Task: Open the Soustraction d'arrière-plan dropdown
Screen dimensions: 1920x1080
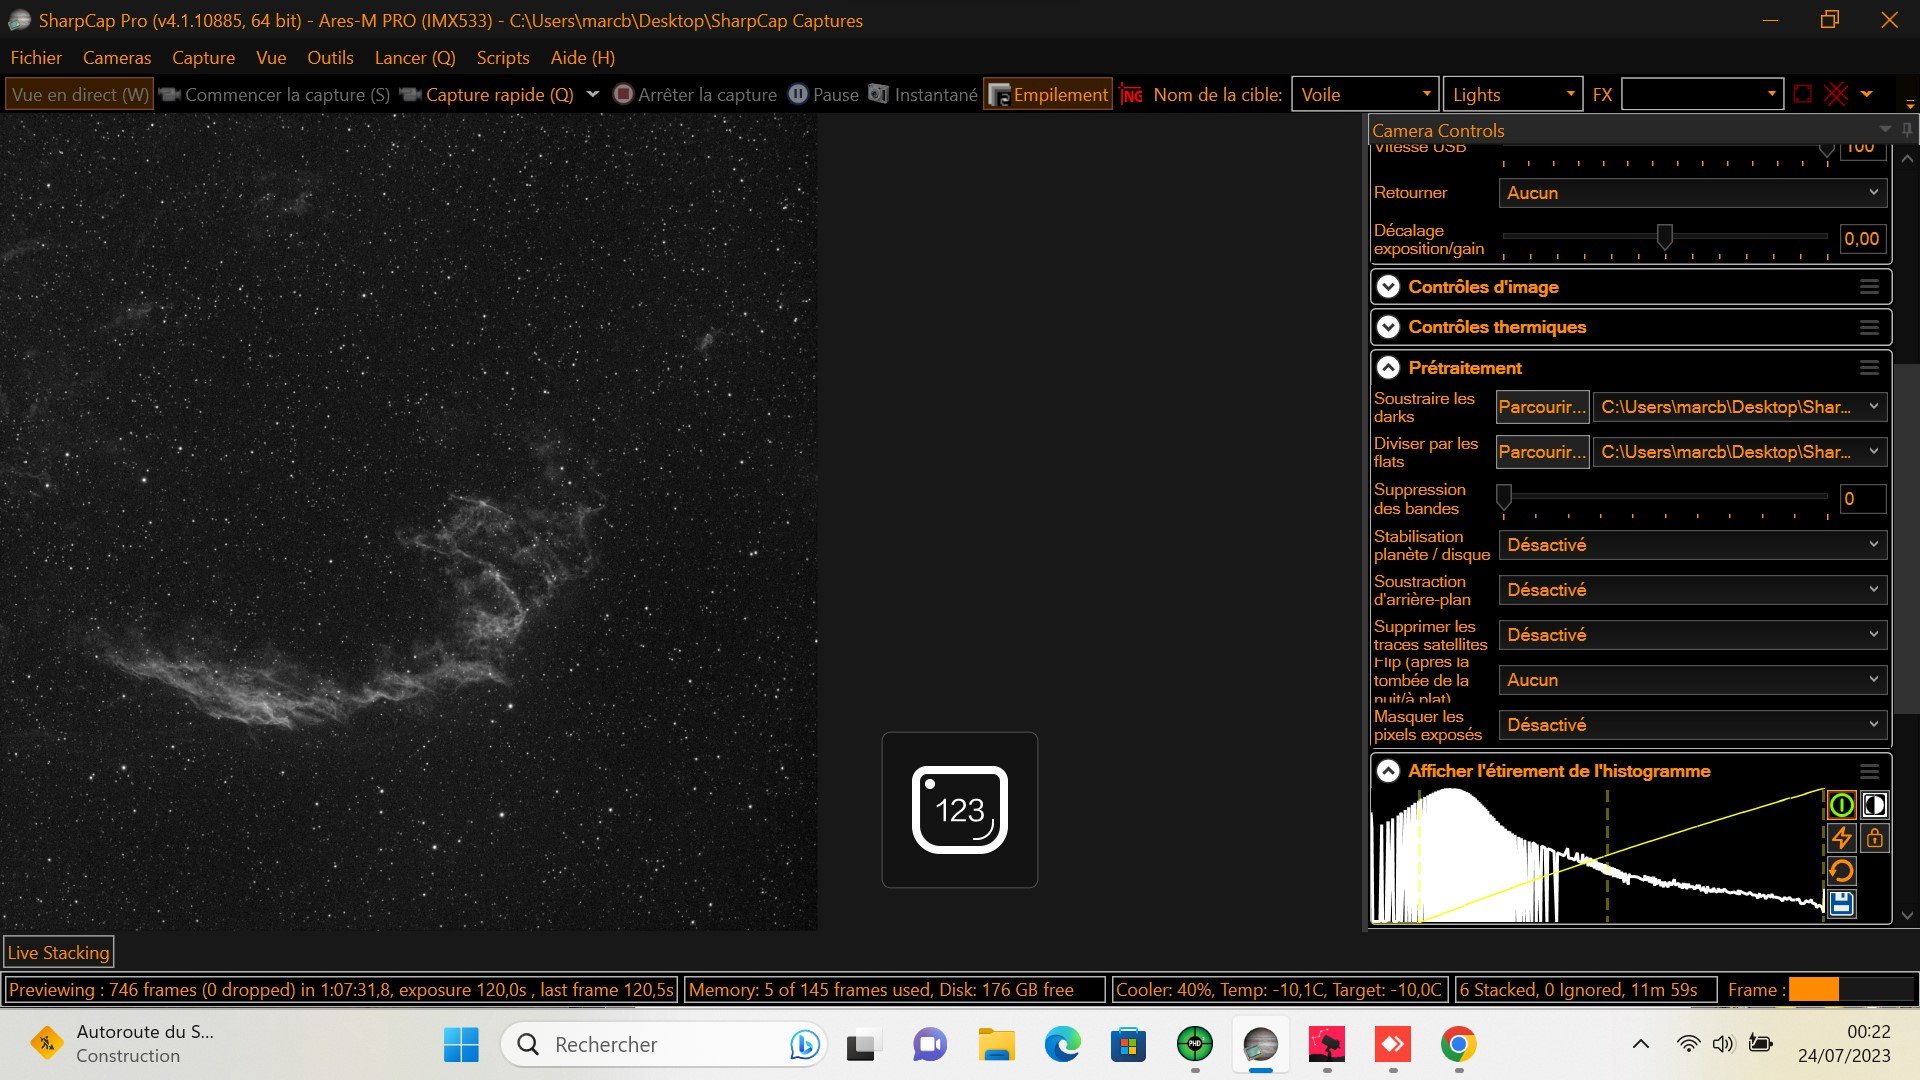Action: tap(1692, 590)
